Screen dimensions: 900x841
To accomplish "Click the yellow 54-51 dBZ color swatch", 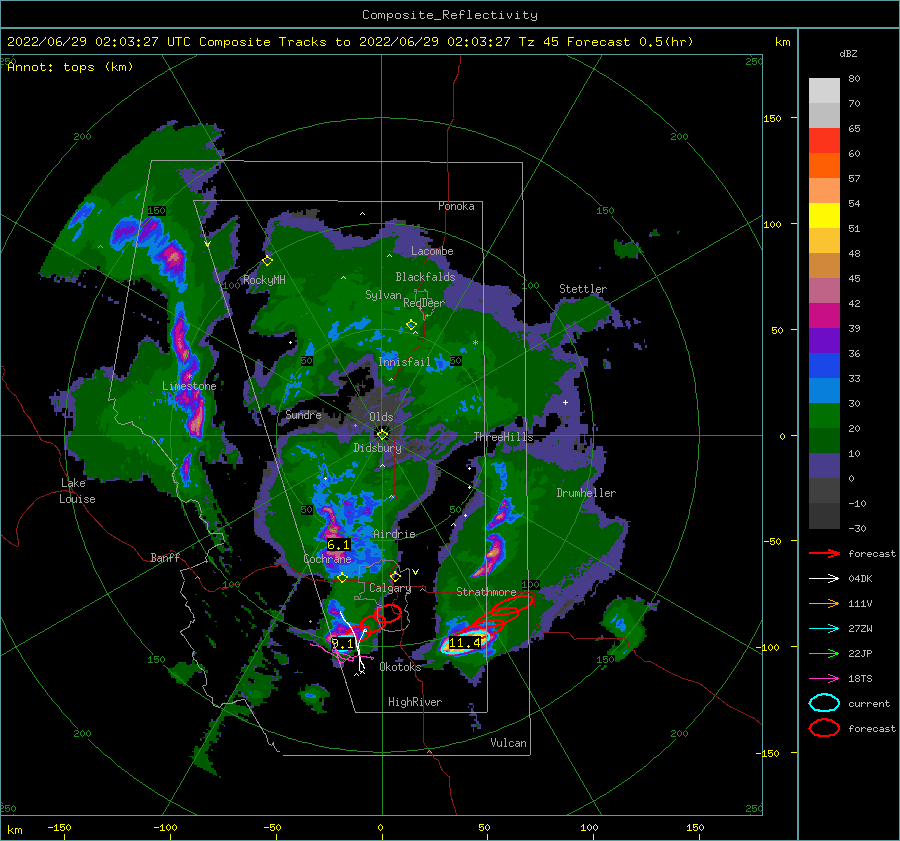I will 824,216.
